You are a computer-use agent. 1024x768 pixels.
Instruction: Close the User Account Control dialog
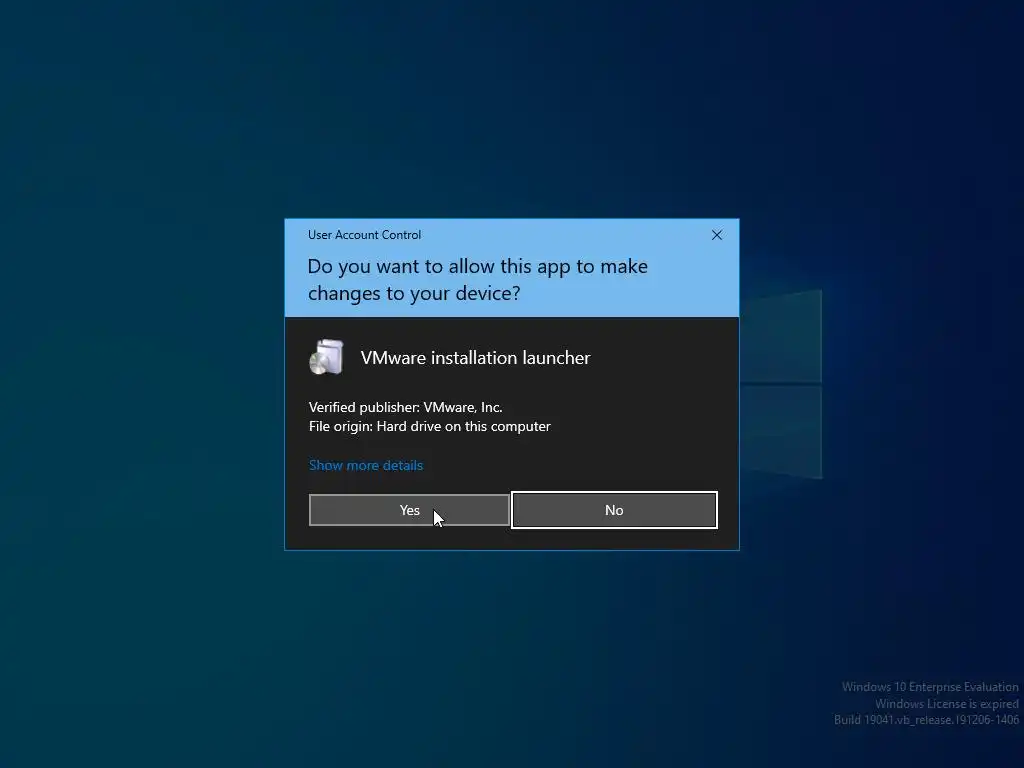pos(716,235)
